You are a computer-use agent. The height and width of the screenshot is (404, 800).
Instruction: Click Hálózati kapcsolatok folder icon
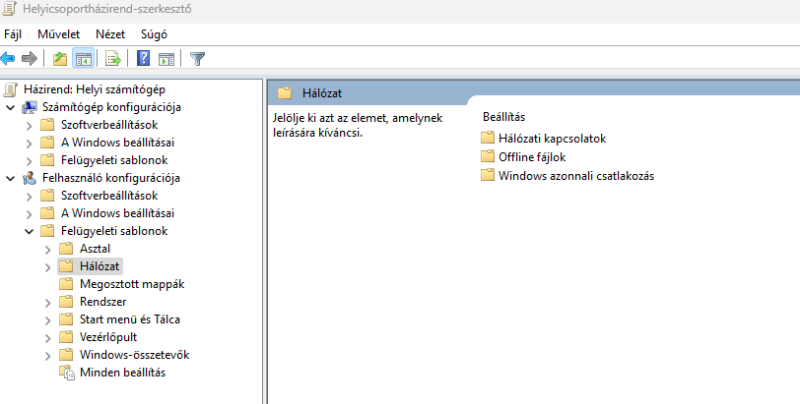488,138
